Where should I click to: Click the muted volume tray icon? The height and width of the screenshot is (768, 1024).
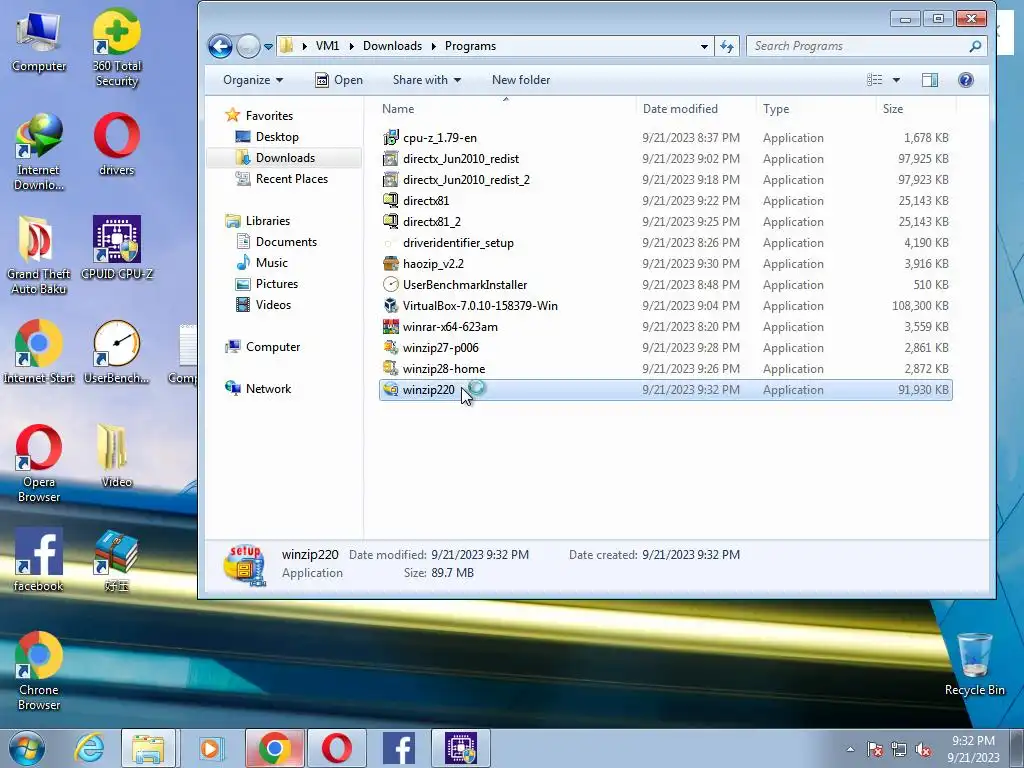(923, 750)
